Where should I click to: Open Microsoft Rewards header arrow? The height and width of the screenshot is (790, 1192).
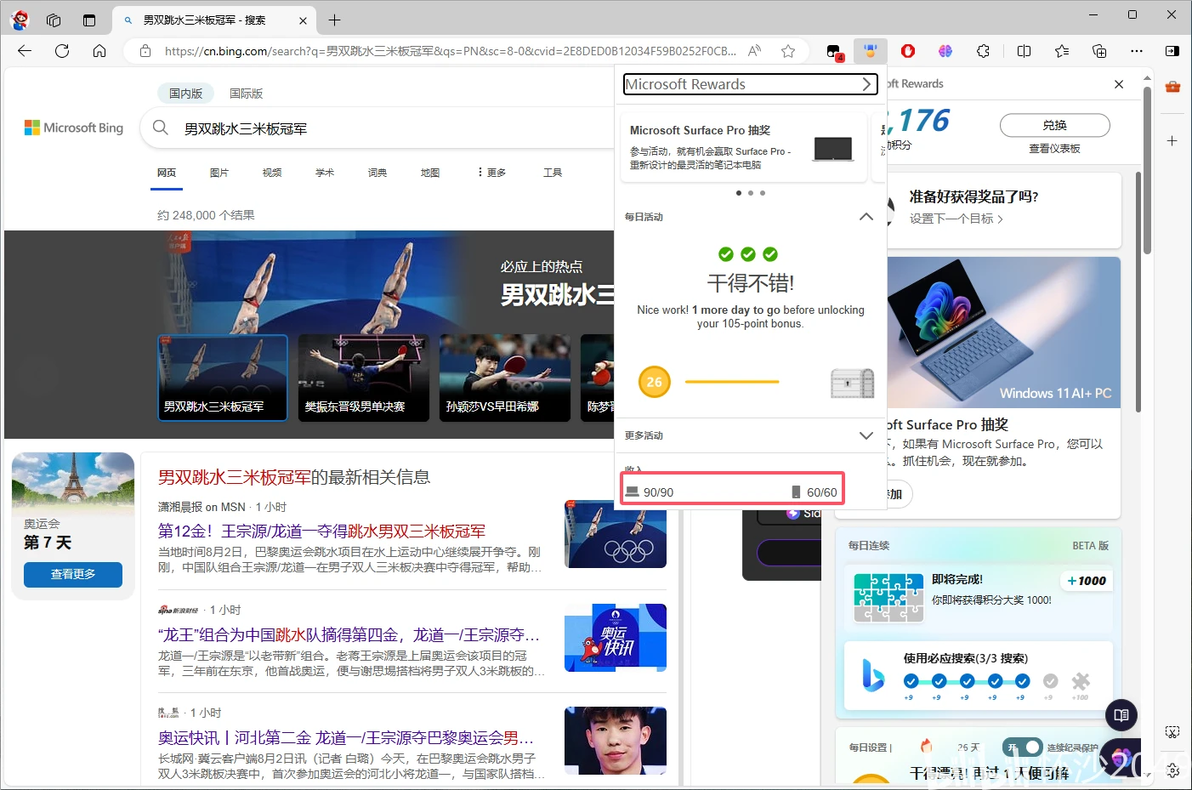(867, 84)
